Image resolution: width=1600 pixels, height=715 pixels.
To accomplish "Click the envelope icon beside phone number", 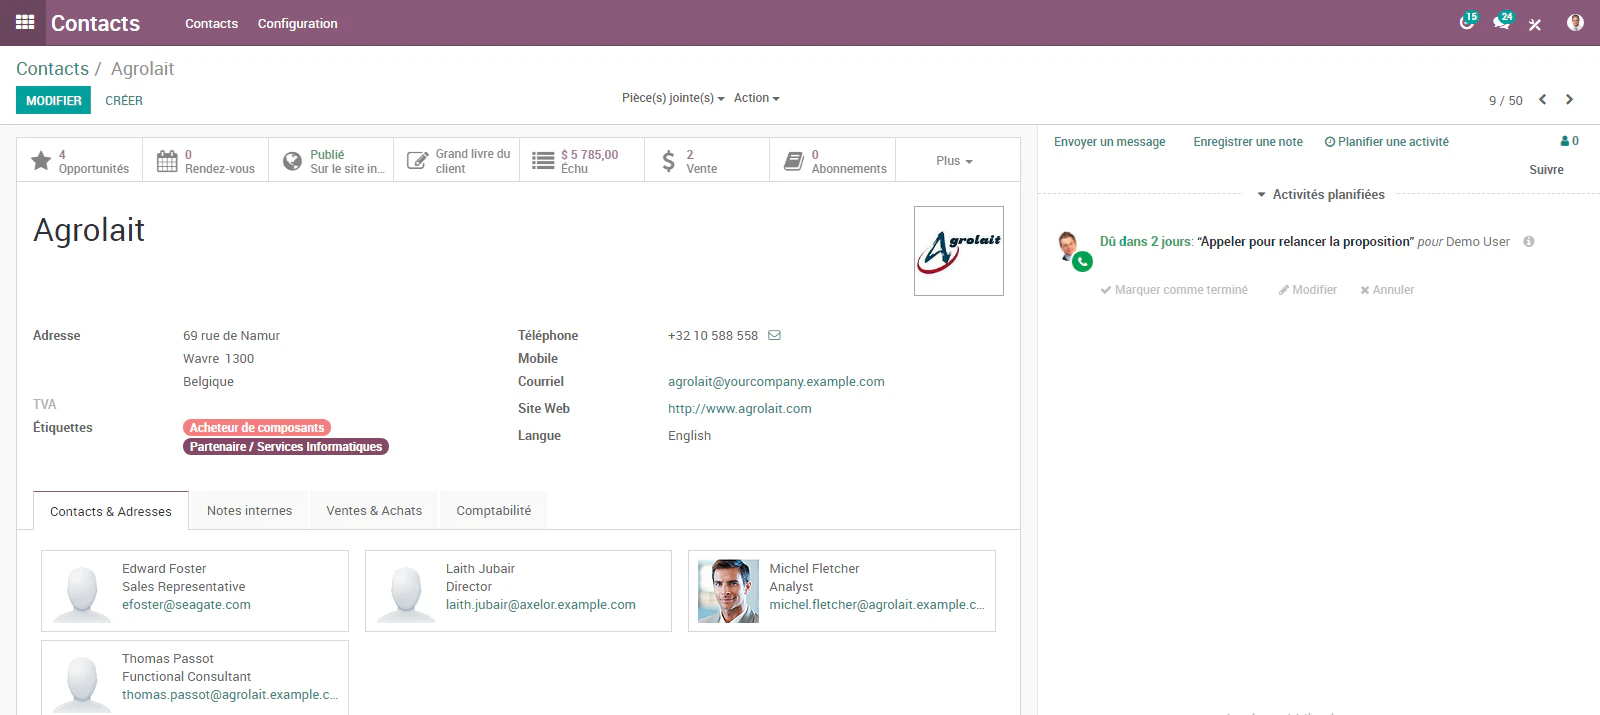I will coord(774,336).
